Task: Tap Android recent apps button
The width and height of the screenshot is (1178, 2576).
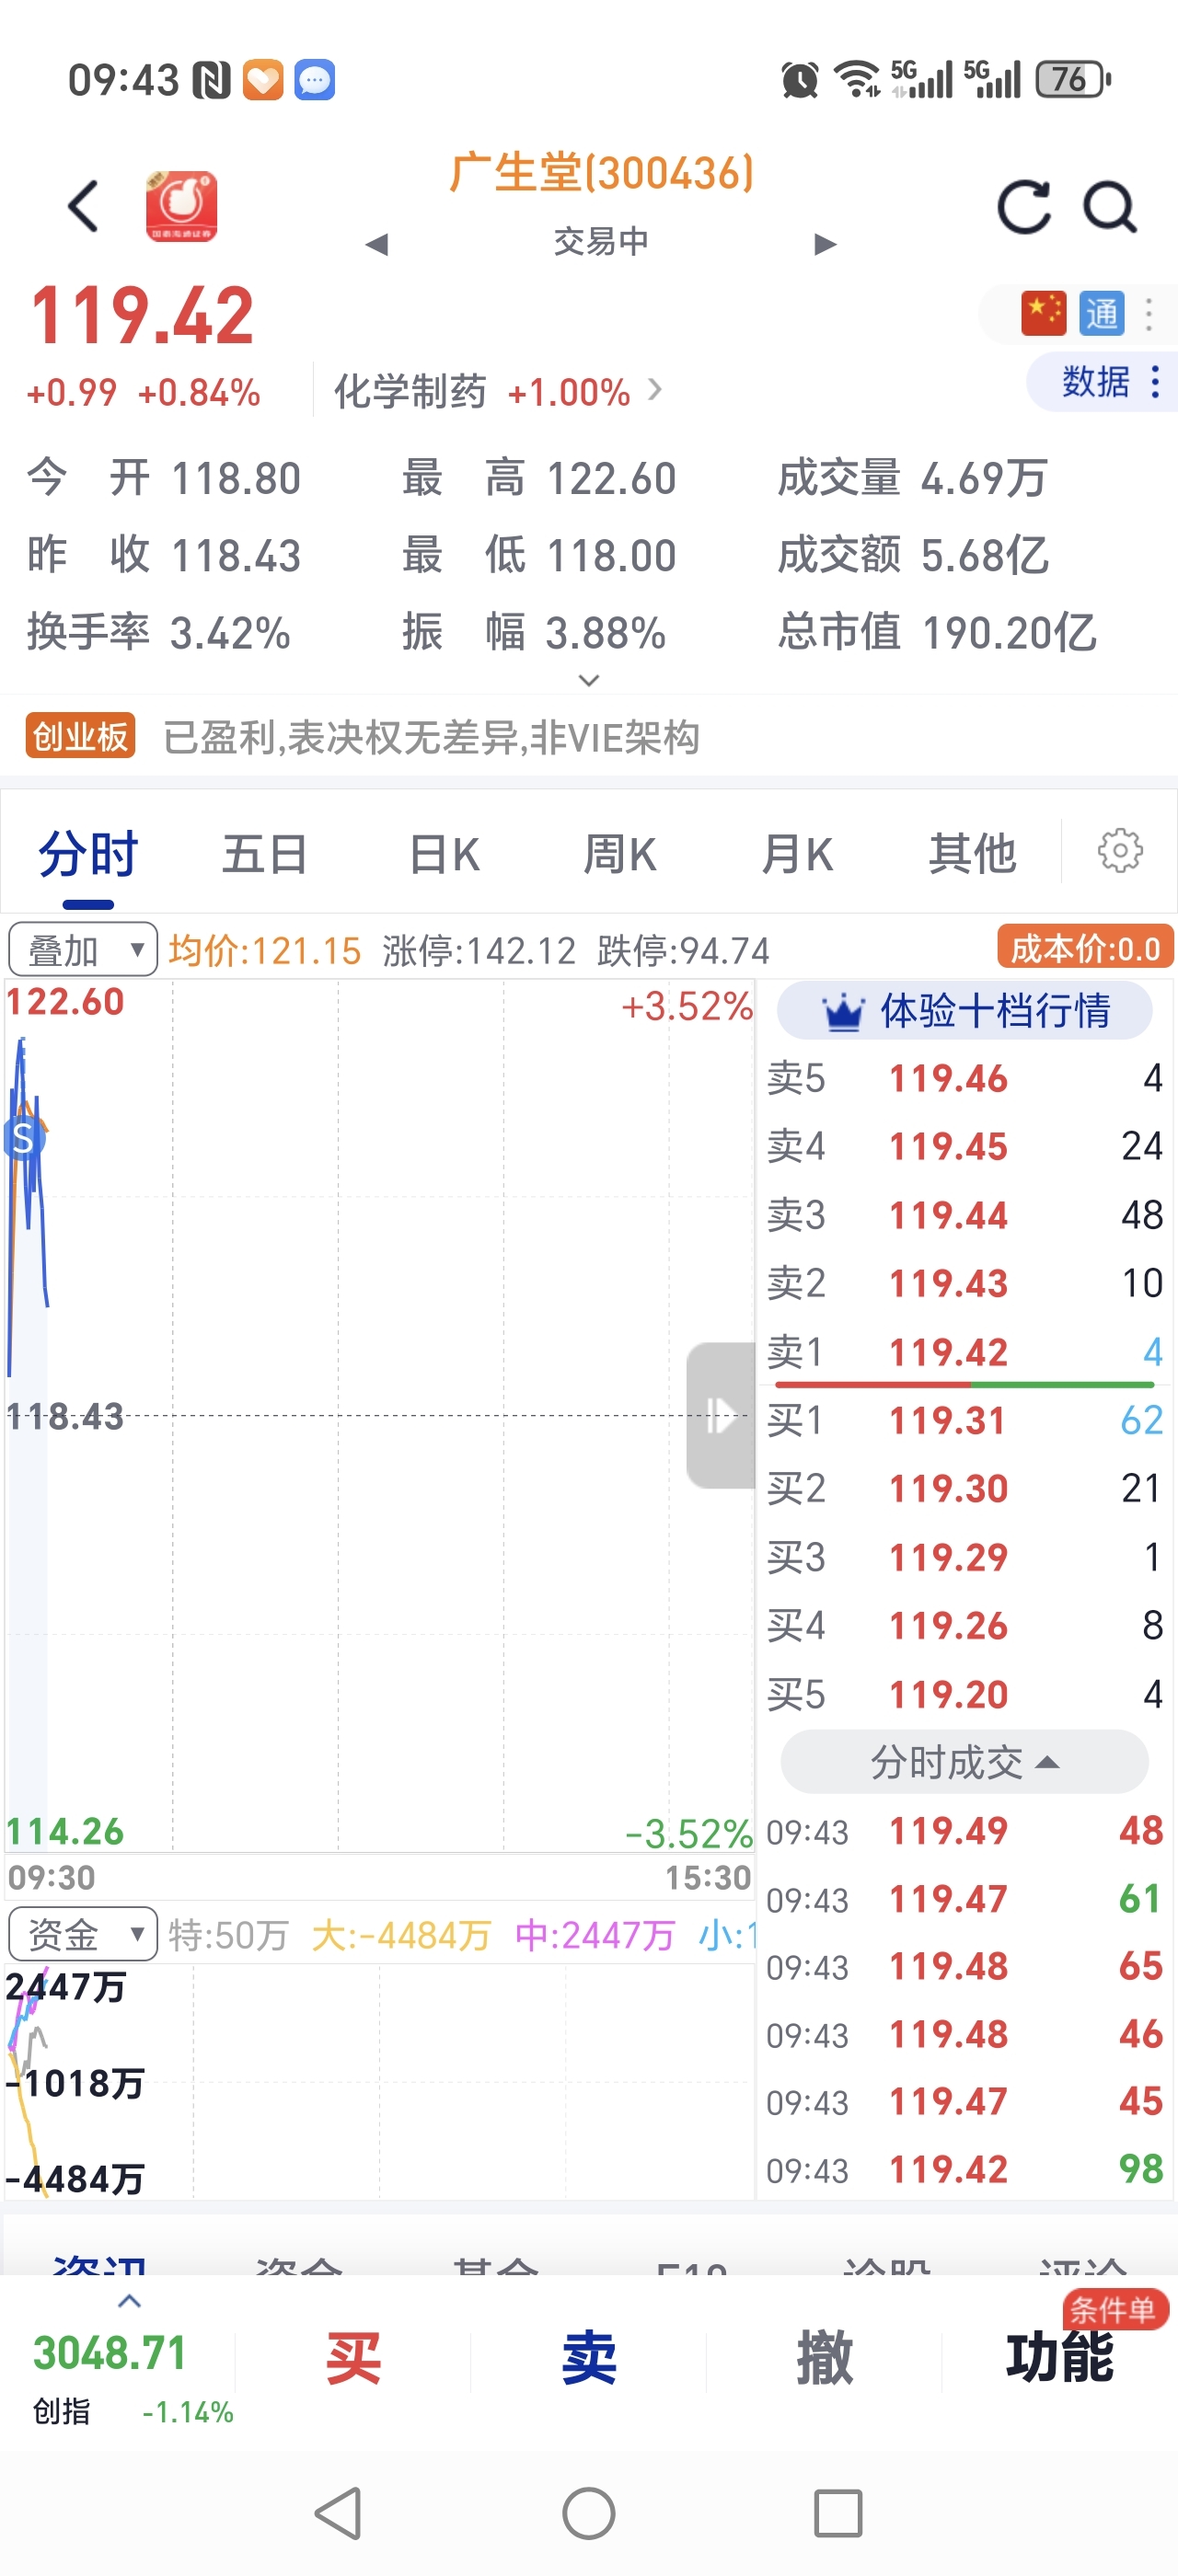Action: pos(838,2513)
